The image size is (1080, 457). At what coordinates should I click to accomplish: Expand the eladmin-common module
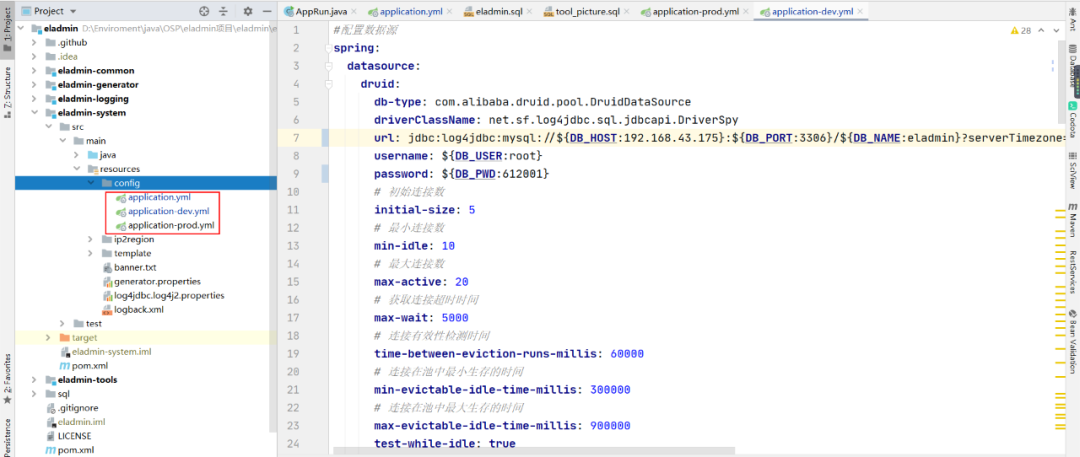click(35, 70)
